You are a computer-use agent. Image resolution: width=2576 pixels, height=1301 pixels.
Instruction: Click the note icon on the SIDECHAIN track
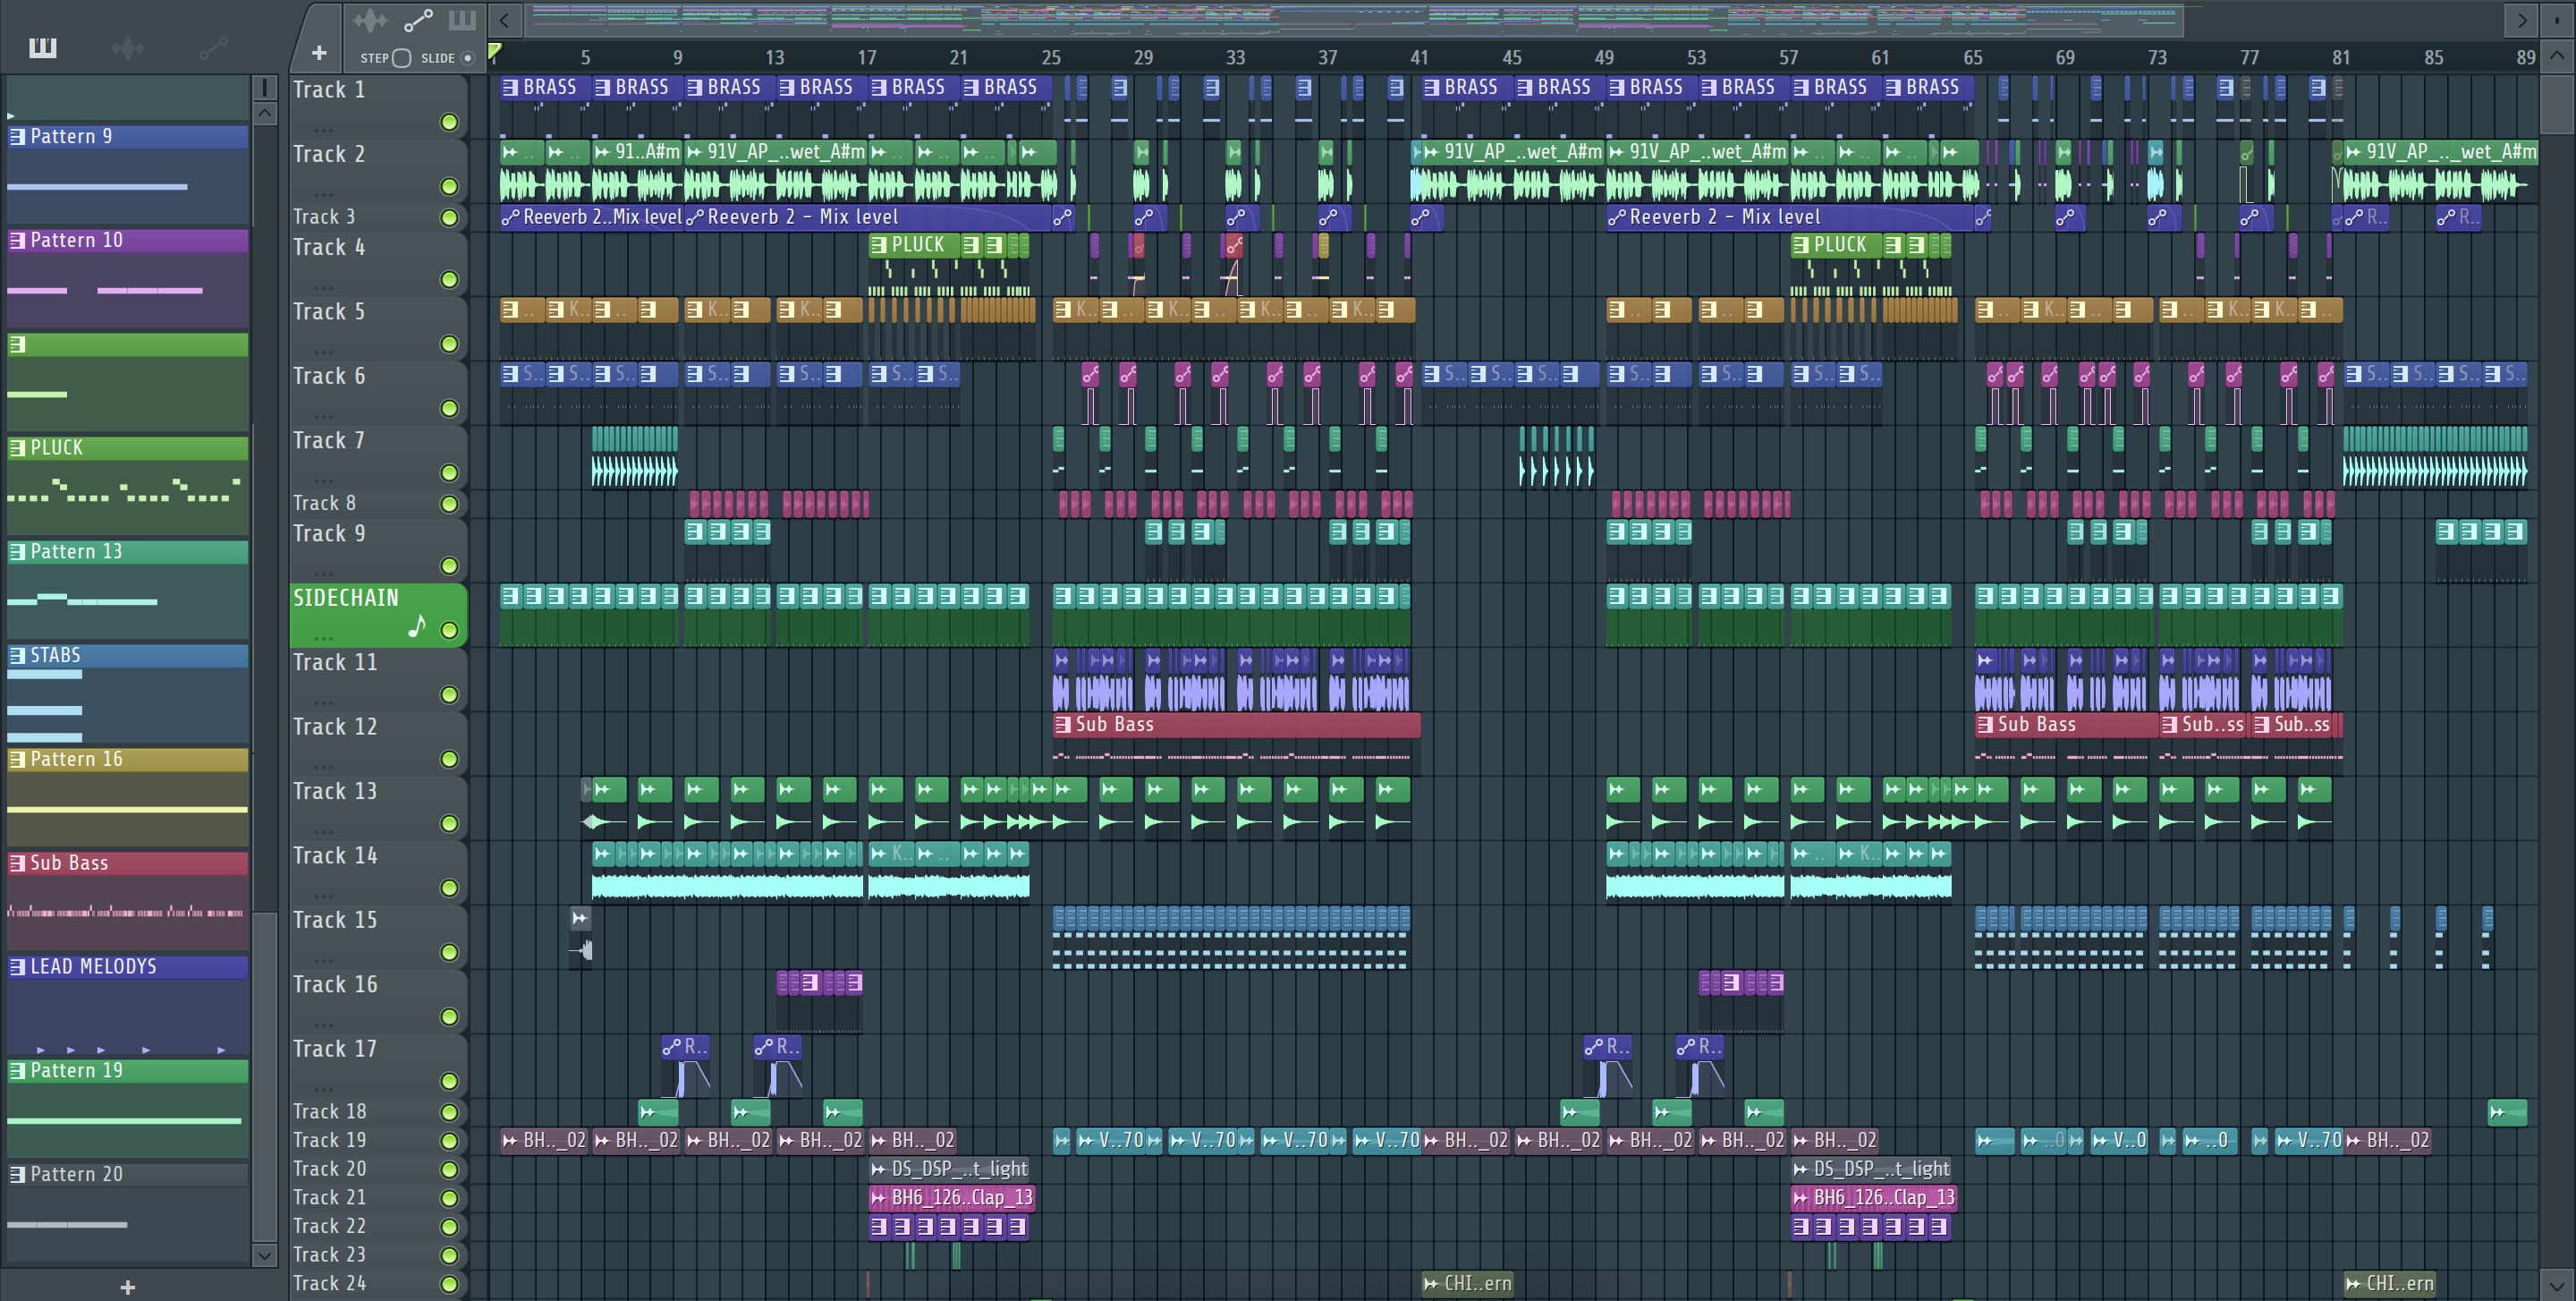(x=417, y=626)
